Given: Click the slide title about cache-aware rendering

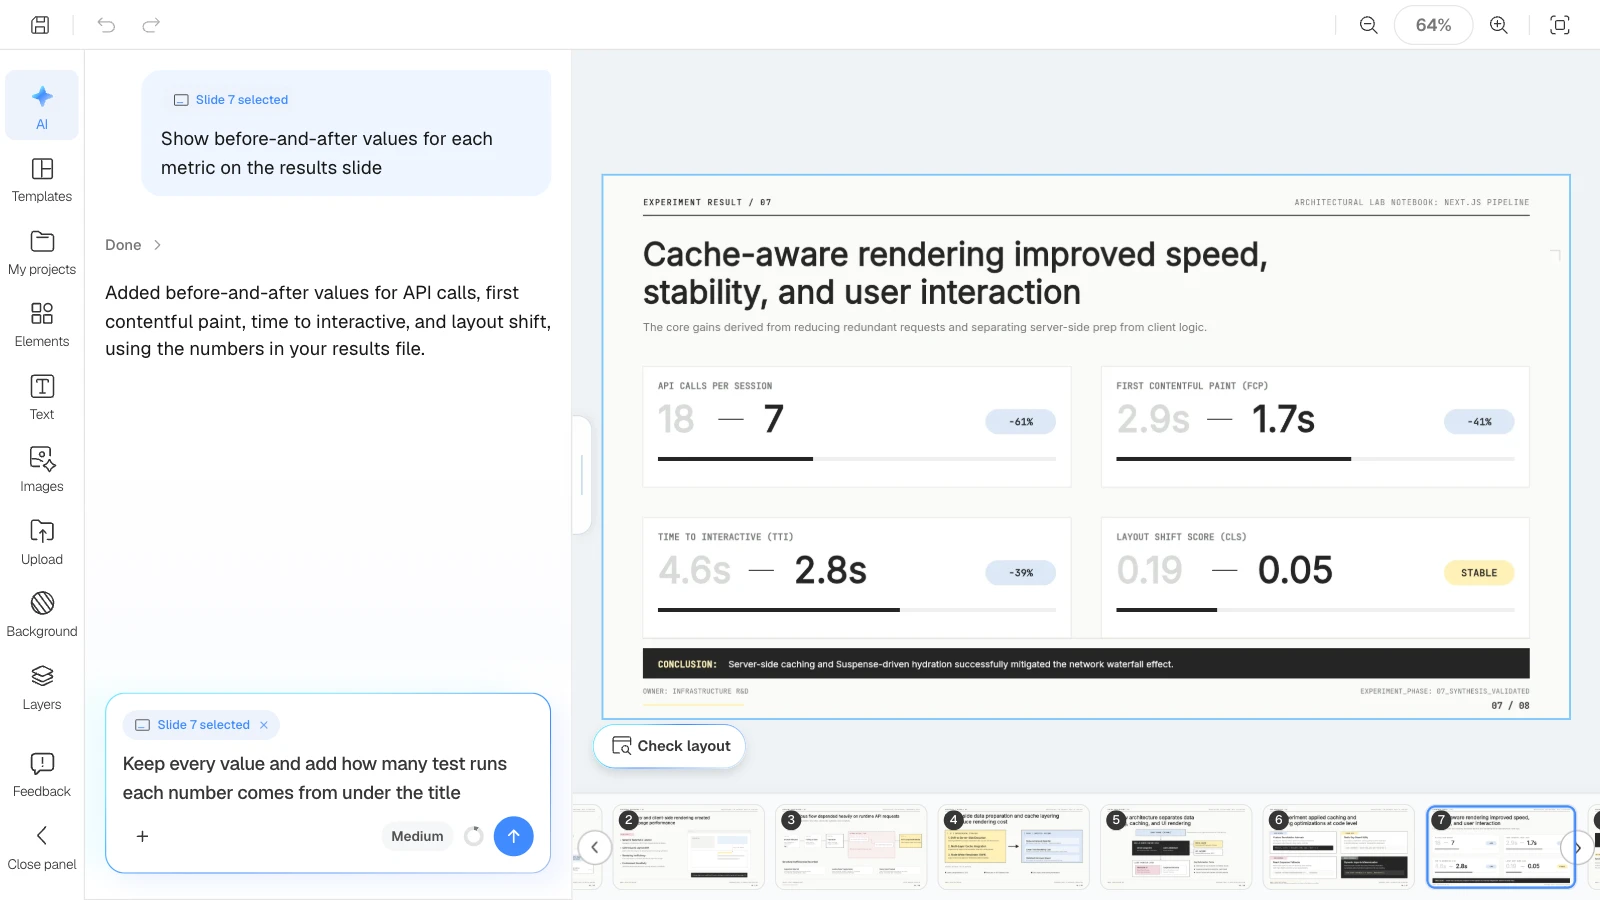Looking at the screenshot, I should click(955, 273).
